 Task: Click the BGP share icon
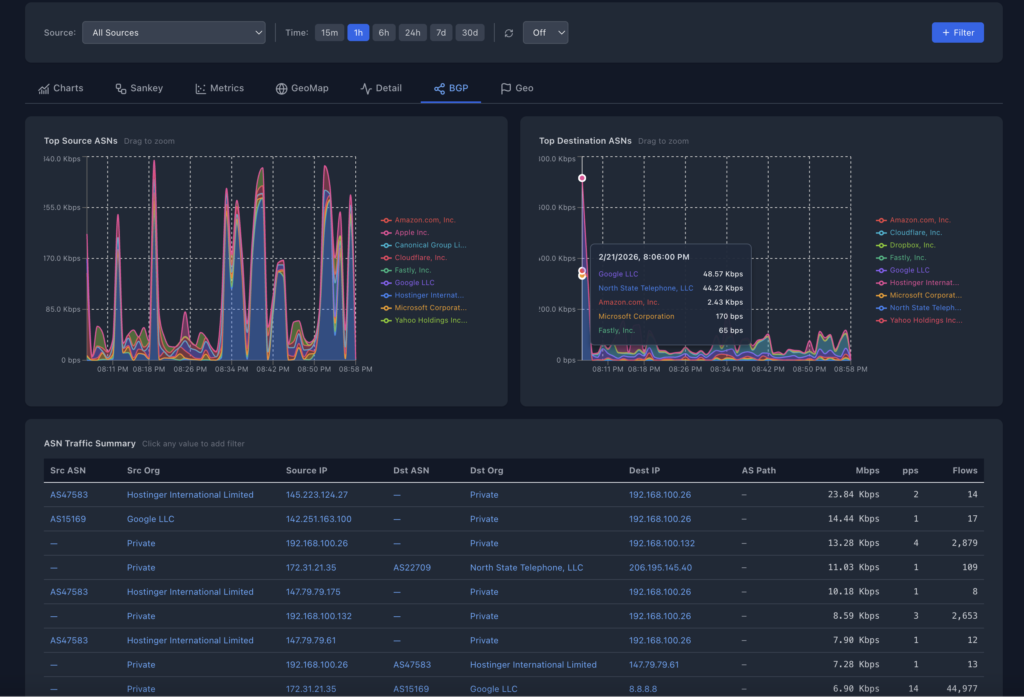[x=439, y=88]
